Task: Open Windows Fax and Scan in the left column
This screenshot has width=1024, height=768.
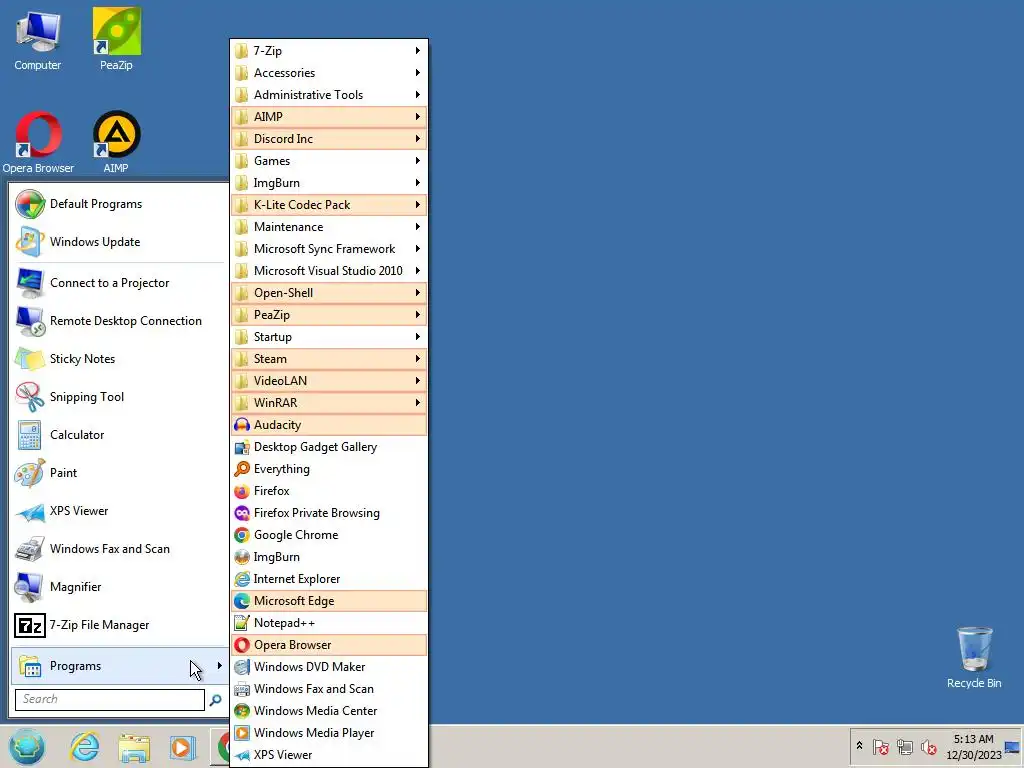Action: click(120, 549)
